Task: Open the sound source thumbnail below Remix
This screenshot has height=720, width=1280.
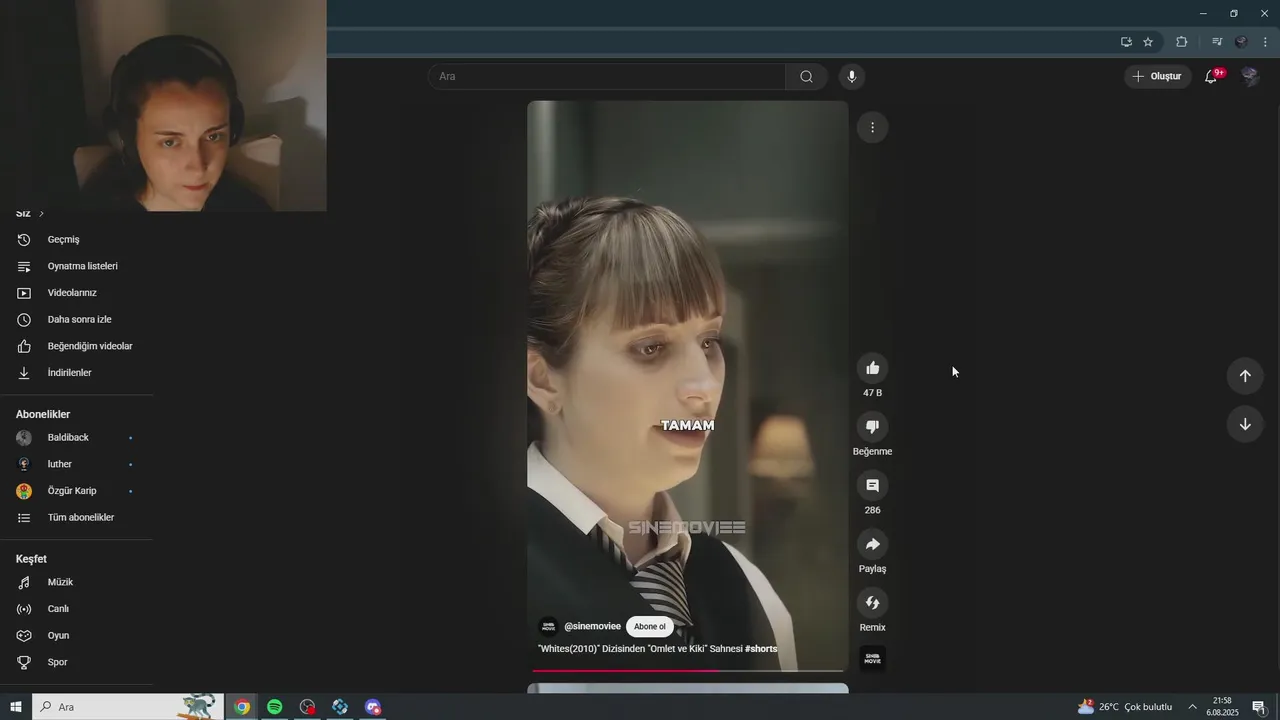Action: tap(872, 659)
